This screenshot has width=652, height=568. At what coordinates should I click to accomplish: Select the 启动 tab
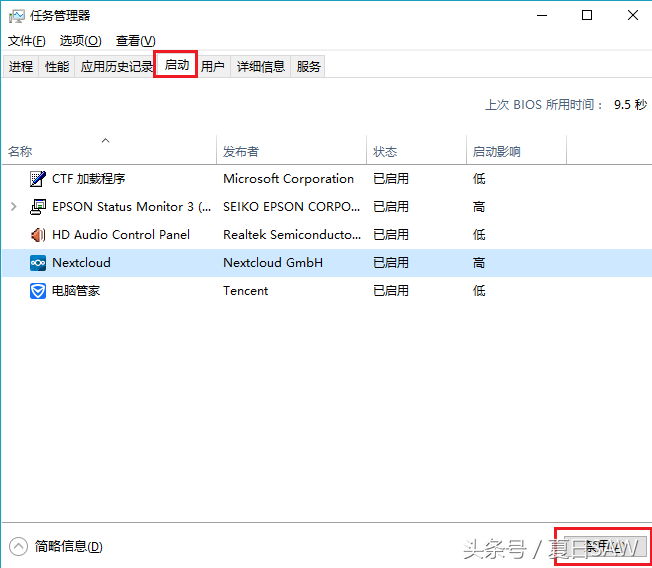176,65
